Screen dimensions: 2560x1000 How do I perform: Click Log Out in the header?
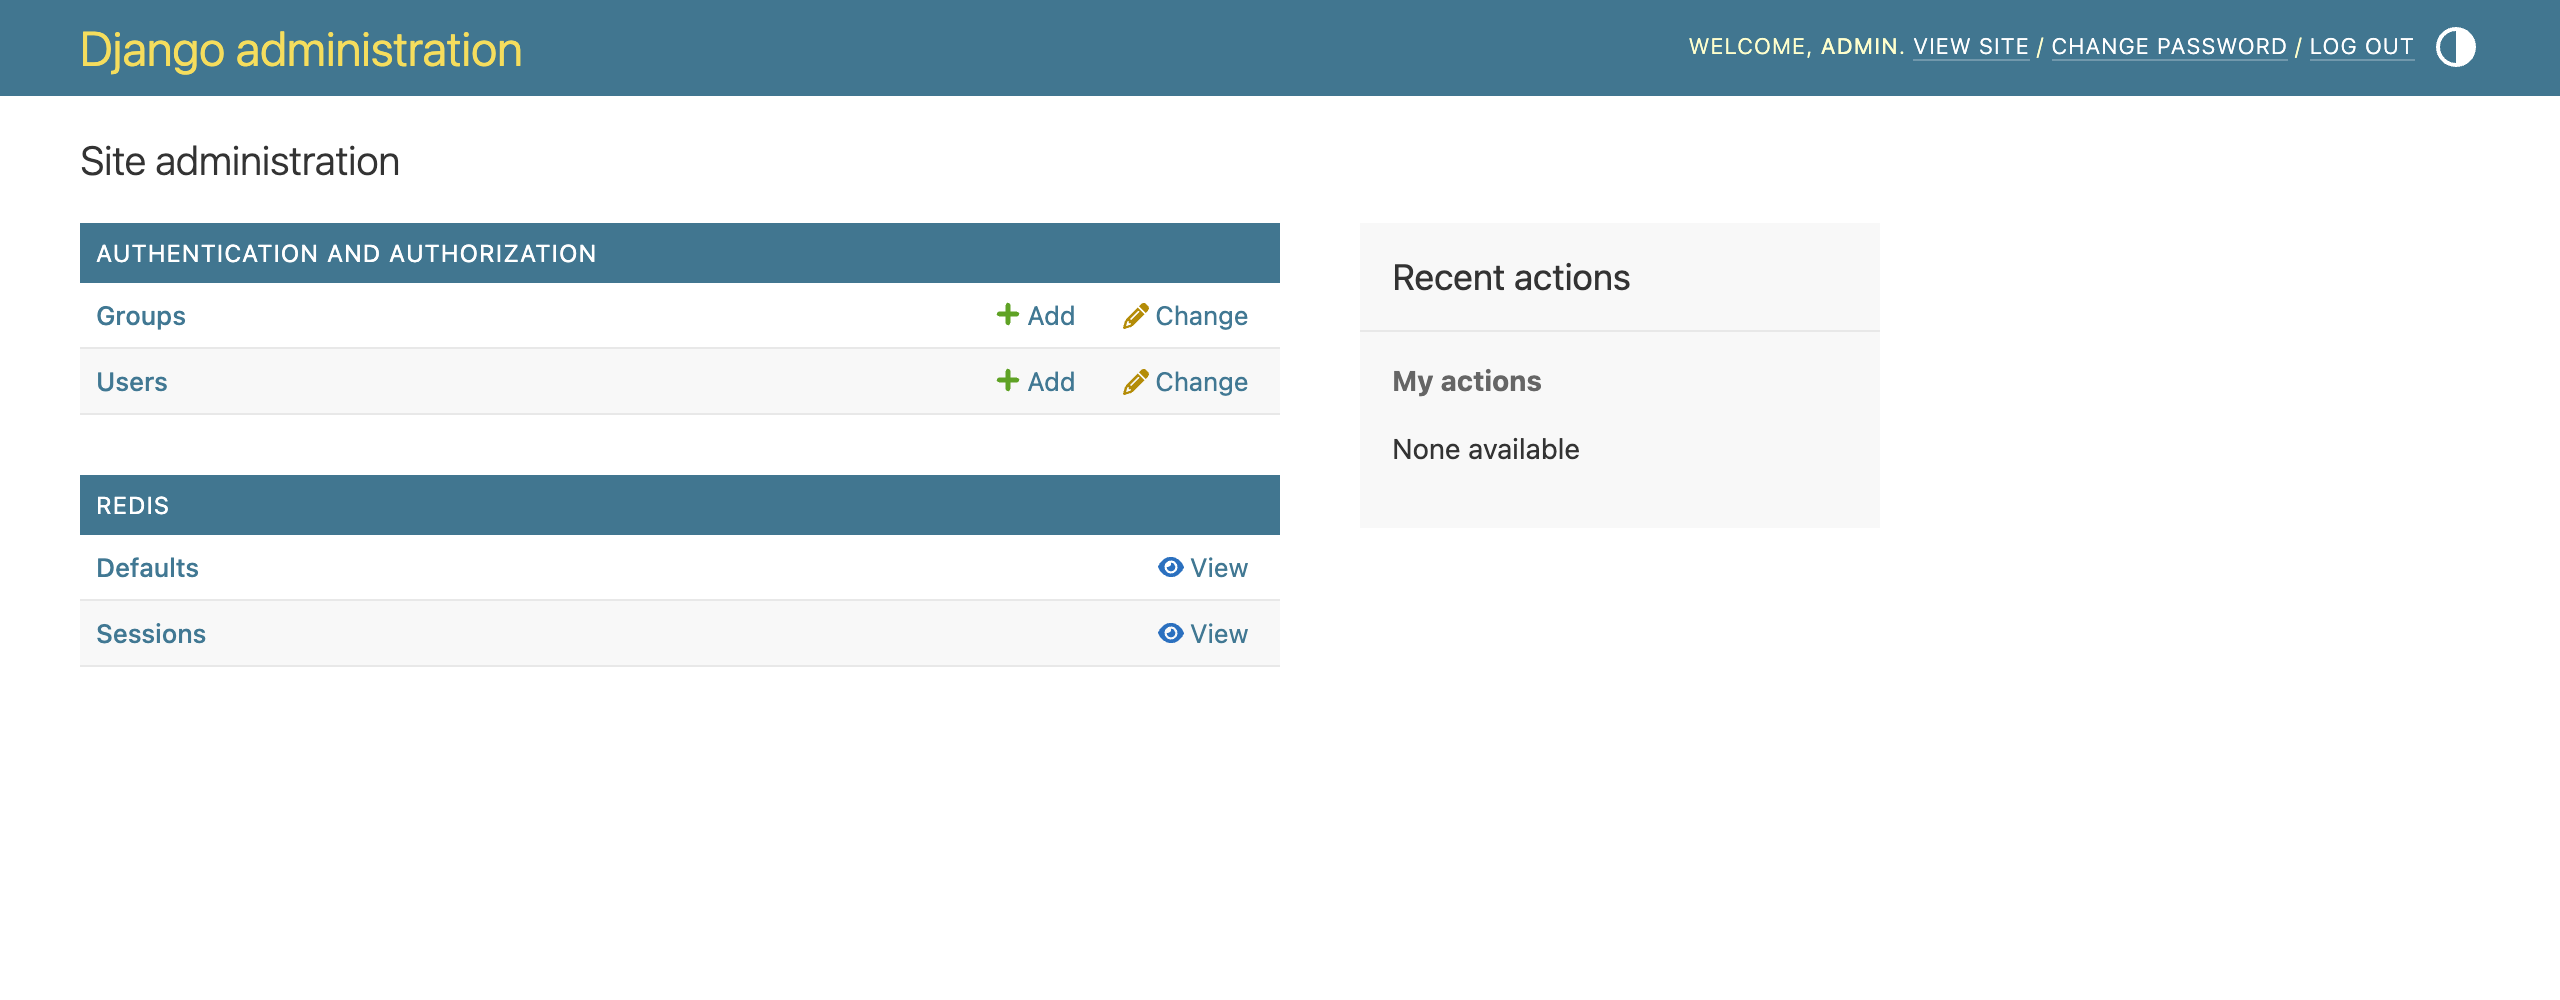pos(2361,47)
